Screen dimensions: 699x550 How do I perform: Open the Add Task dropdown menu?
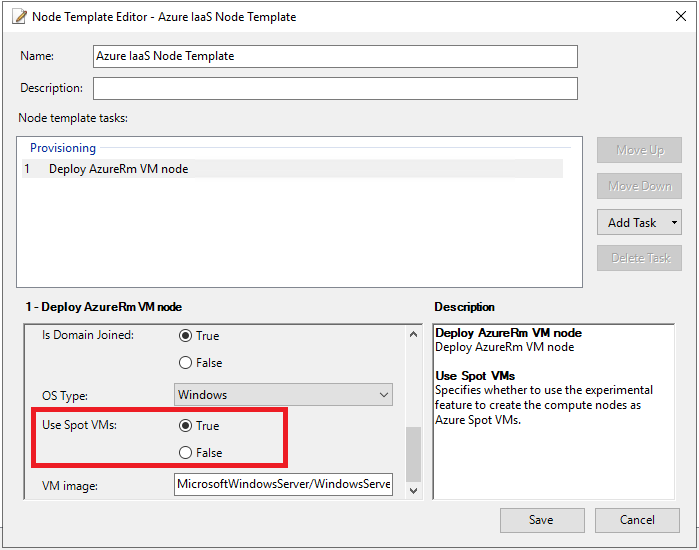pos(639,222)
